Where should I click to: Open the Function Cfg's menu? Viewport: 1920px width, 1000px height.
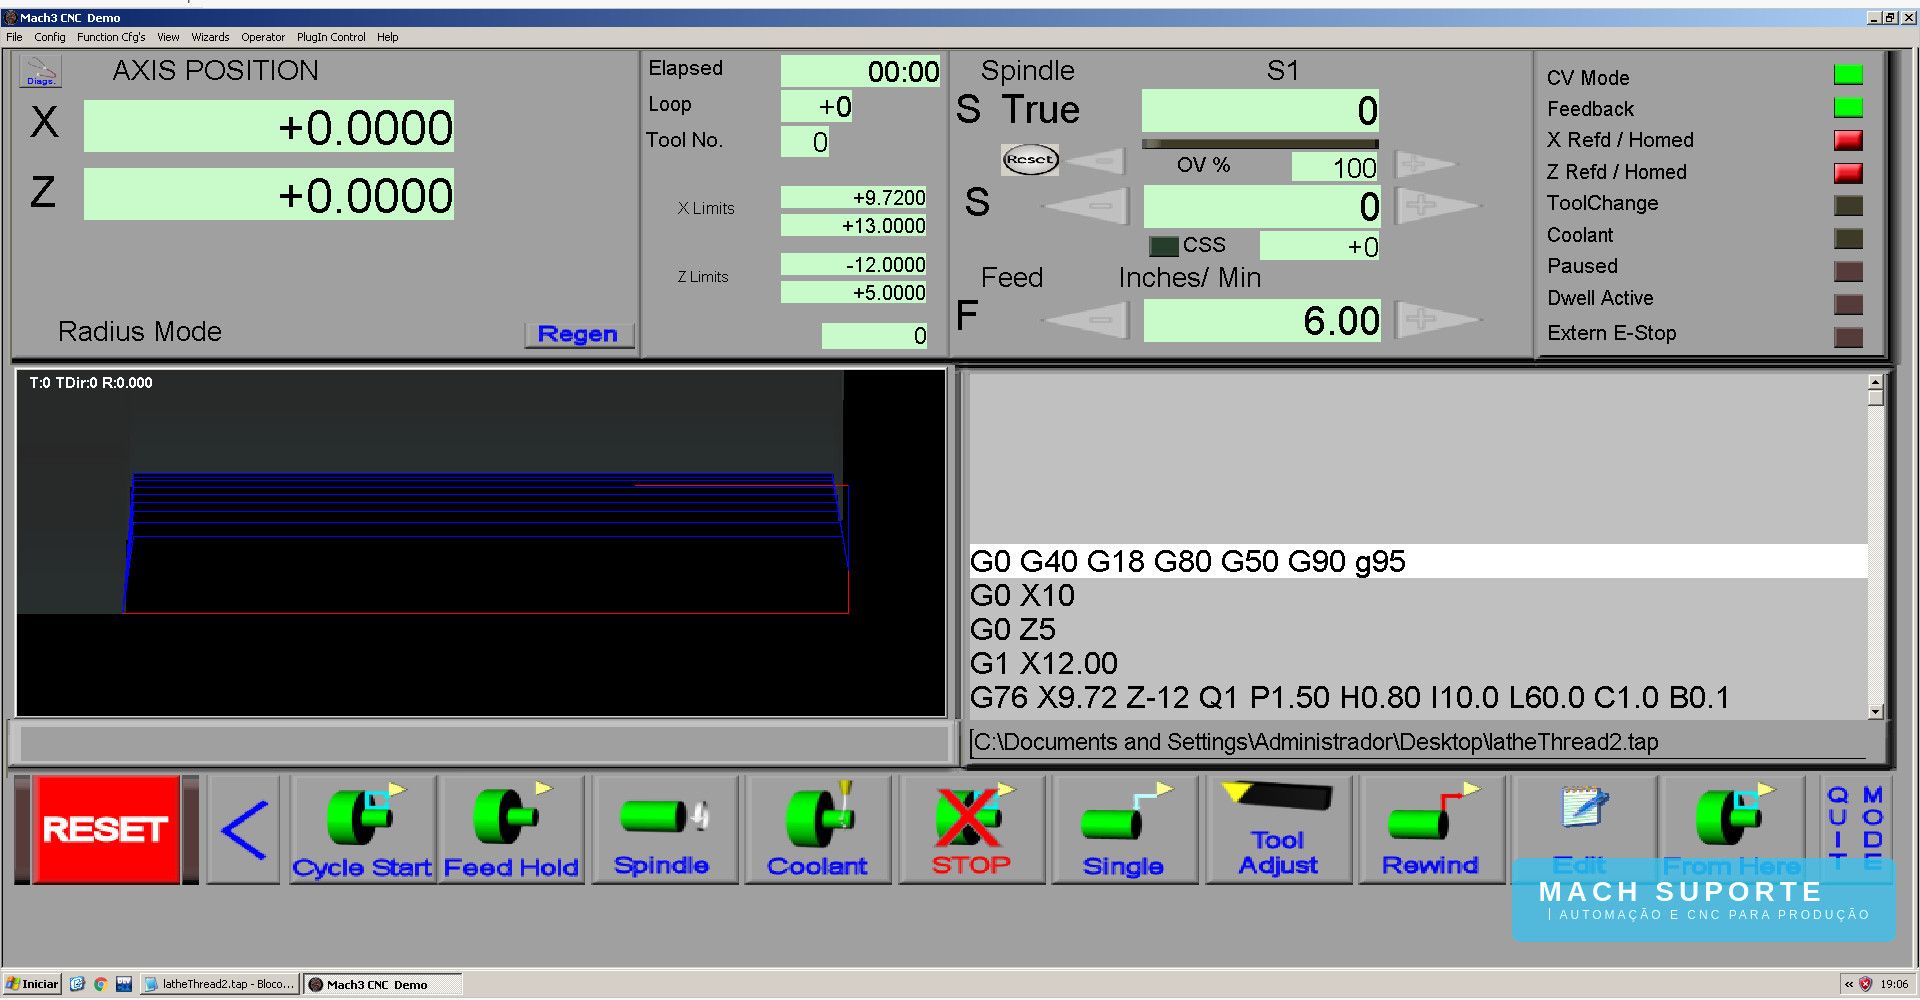pos(111,37)
